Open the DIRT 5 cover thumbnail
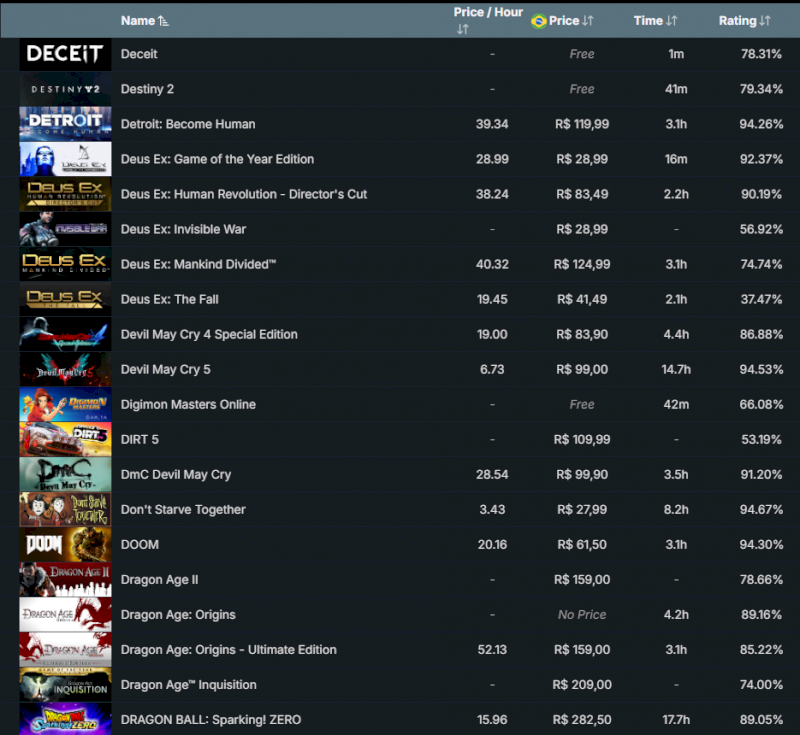Screen dimensions: 800x735 (65, 439)
